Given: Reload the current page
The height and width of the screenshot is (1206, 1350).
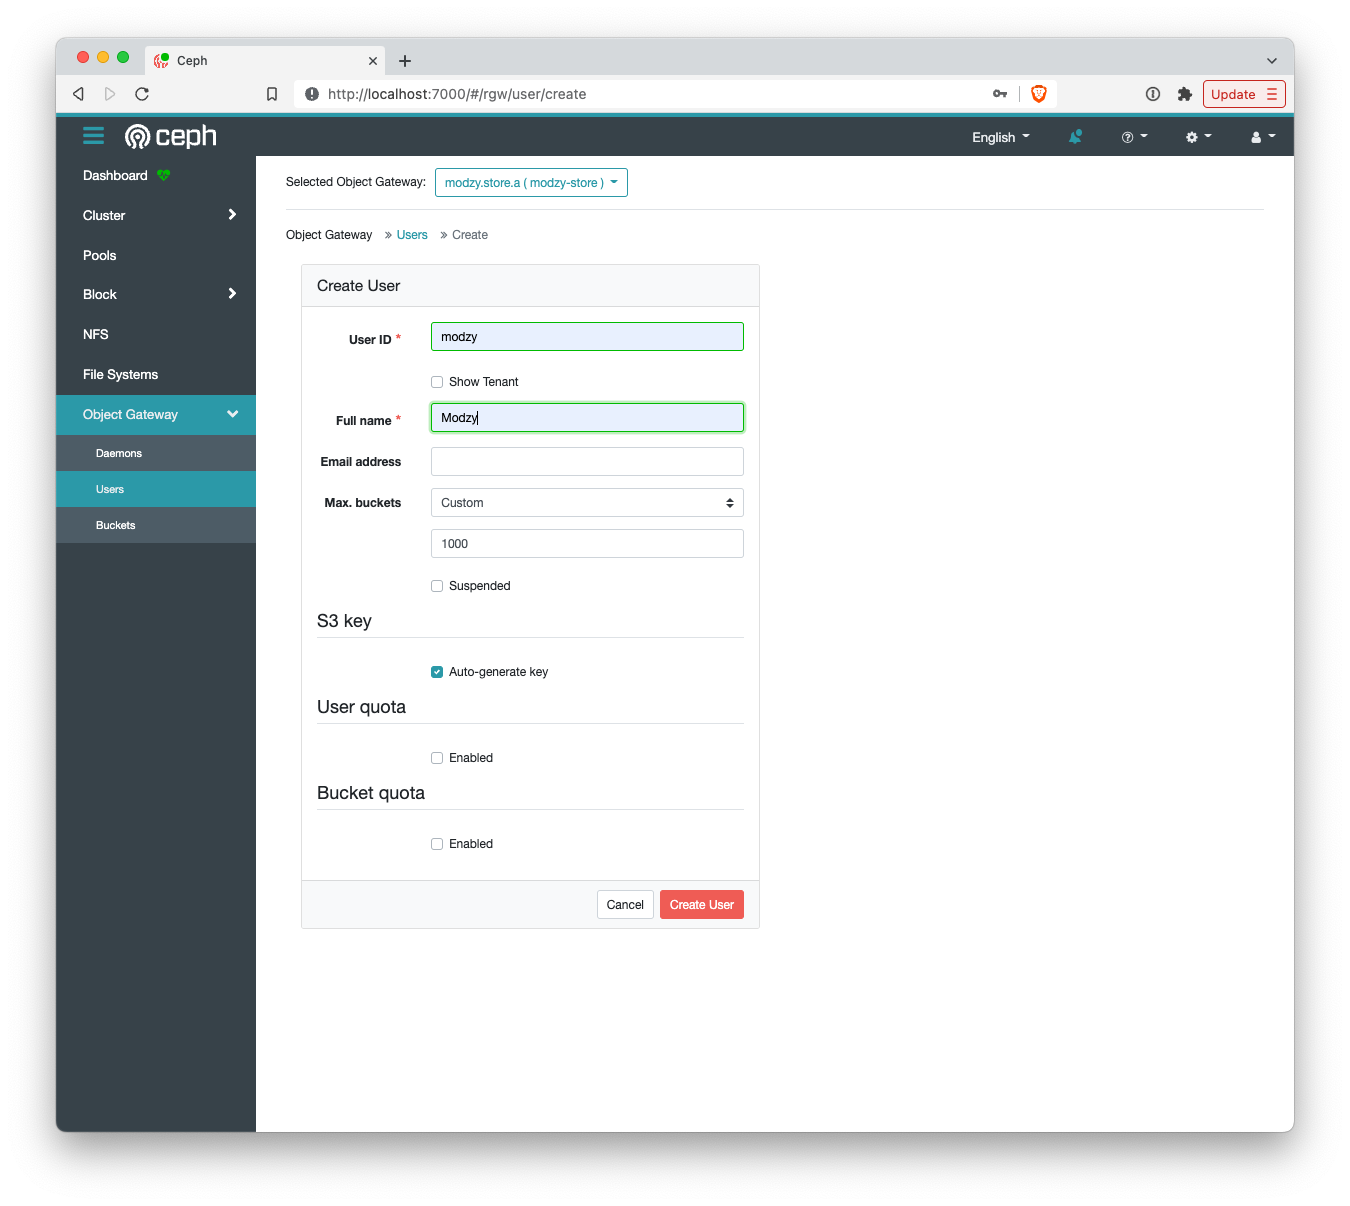Looking at the screenshot, I should [x=142, y=94].
